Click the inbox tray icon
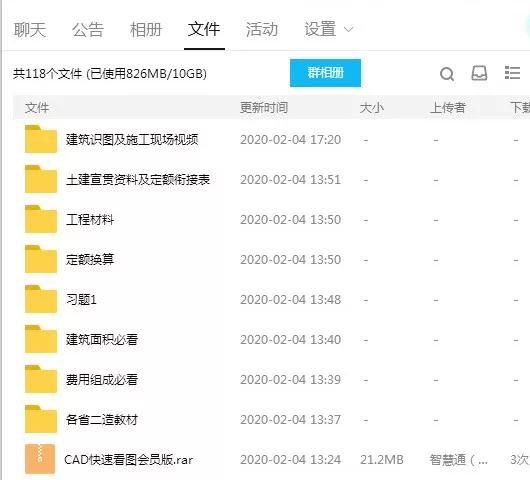The width and height of the screenshot is (530, 480). (x=479, y=73)
